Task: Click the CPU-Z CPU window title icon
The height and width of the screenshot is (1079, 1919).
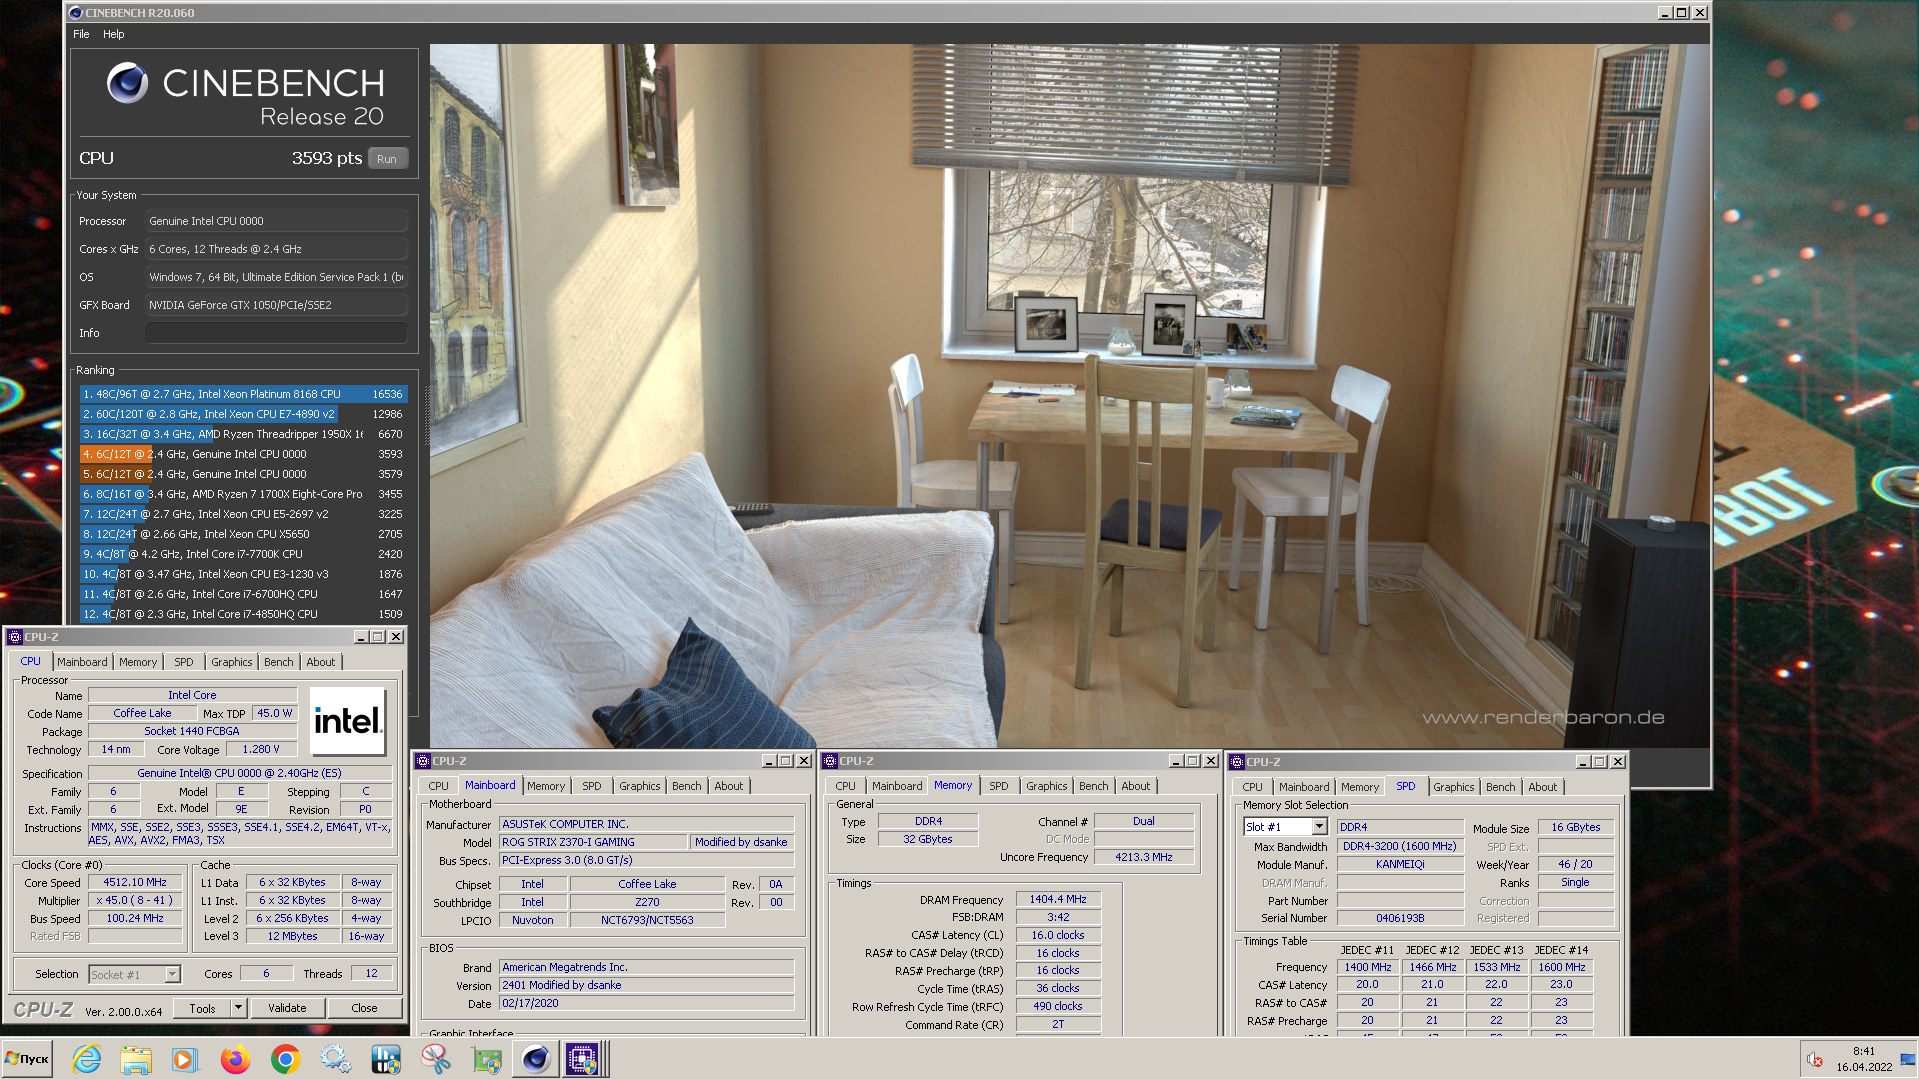Action: tap(15, 637)
